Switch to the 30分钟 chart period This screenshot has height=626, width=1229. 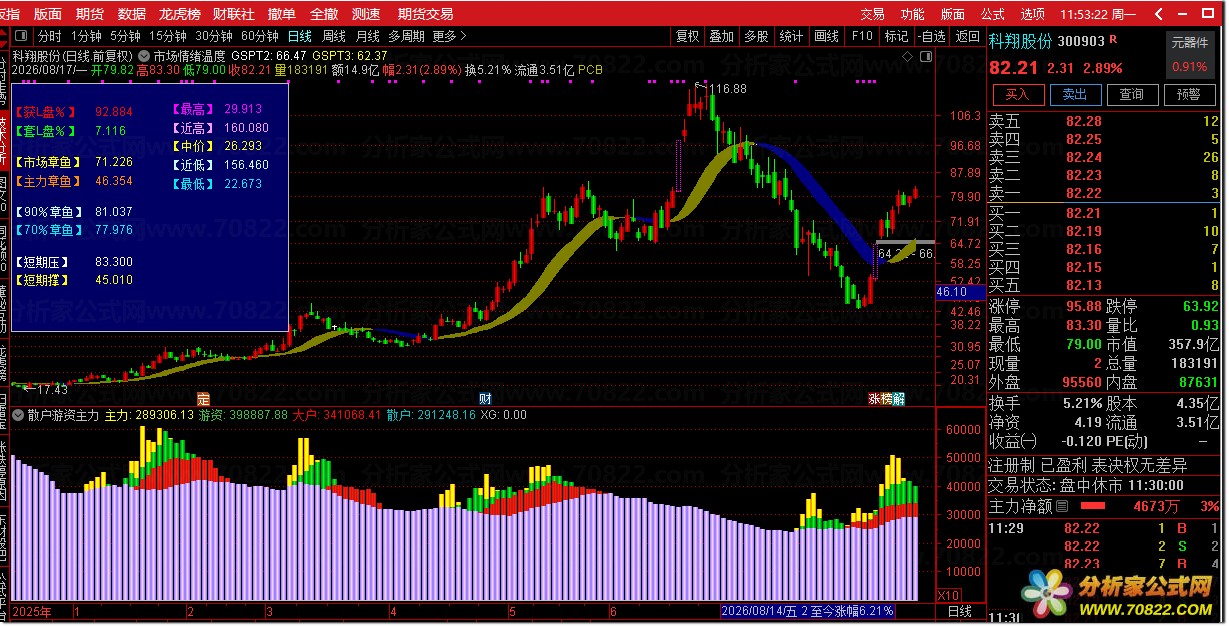214,36
